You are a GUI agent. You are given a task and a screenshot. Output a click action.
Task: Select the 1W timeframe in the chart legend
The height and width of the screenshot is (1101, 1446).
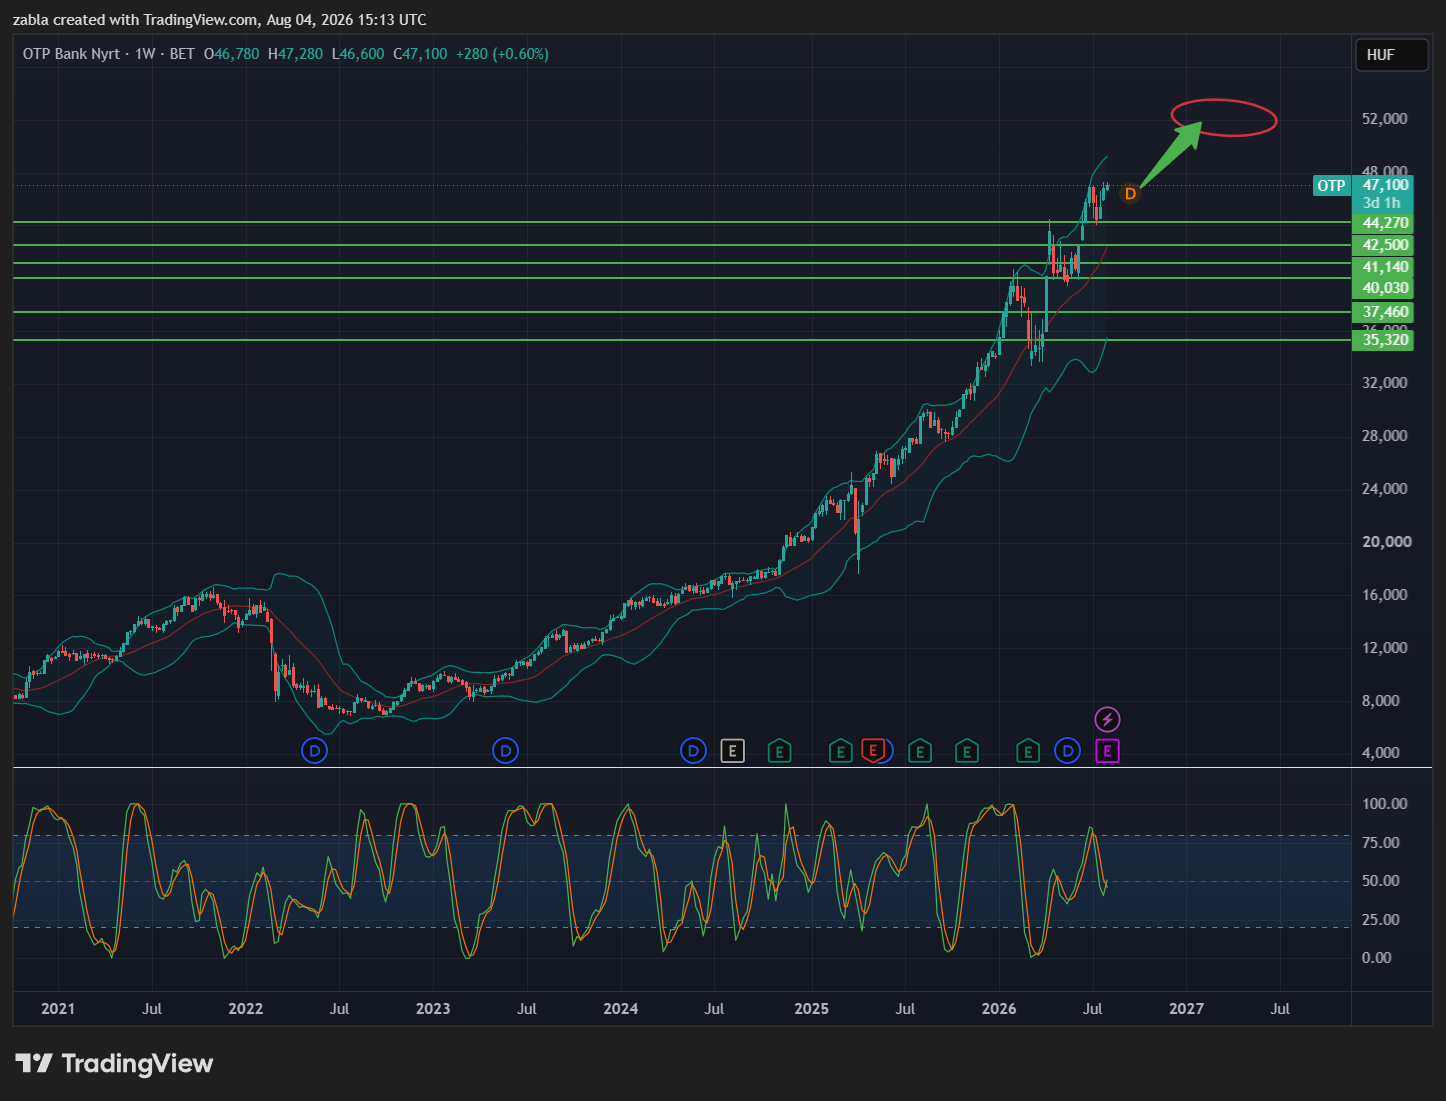(145, 54)
